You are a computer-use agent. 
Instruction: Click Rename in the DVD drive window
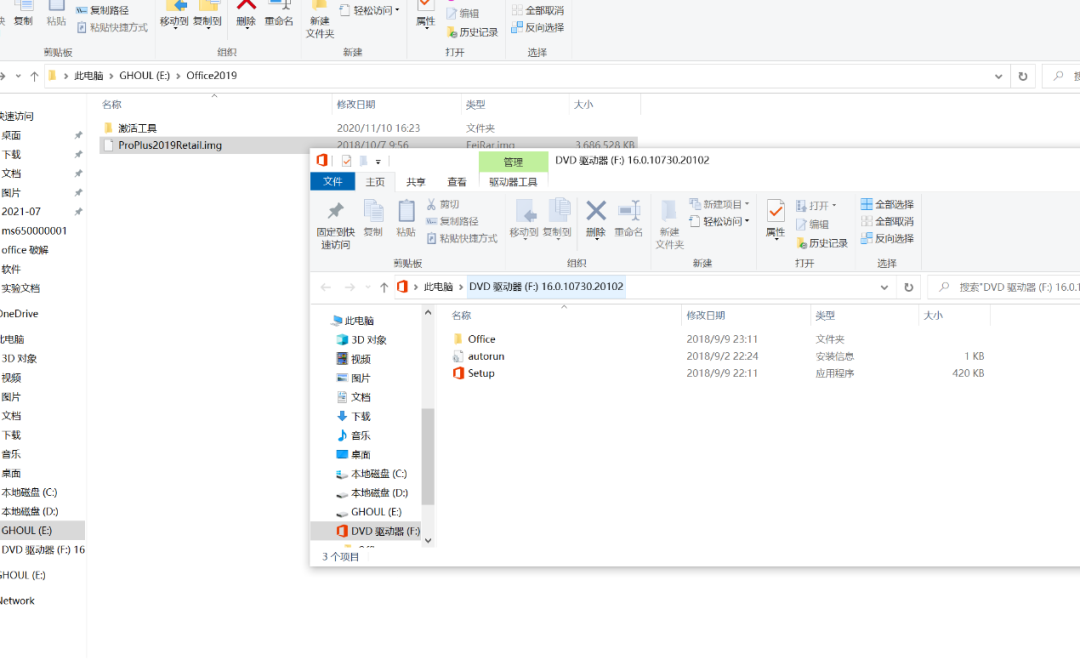pos(629,219)
